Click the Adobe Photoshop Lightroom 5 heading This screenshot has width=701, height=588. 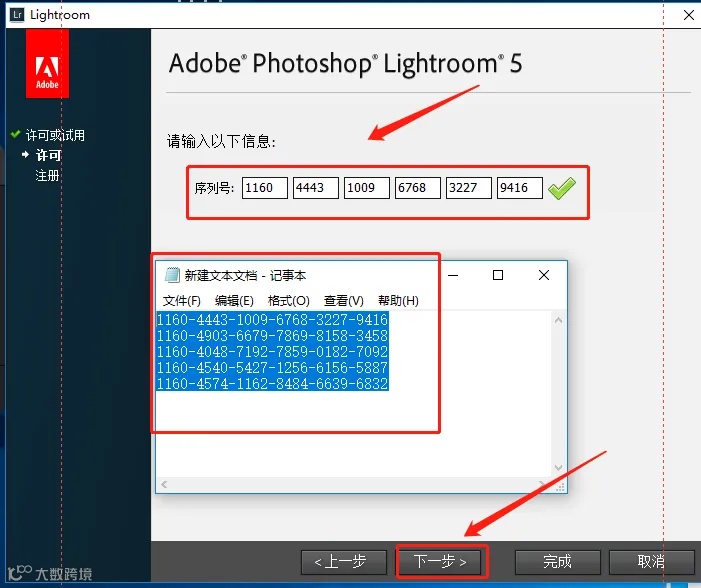click(x=345, y=63)
